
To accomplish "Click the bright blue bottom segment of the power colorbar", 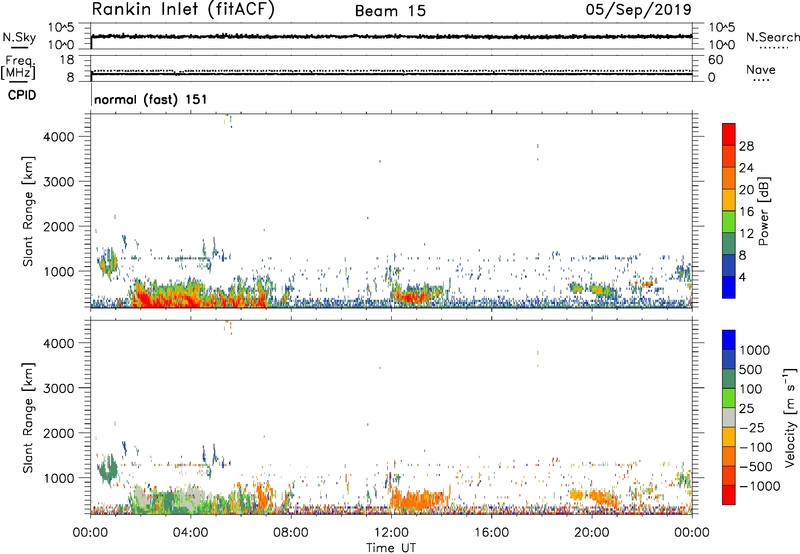I will tap(729, 288).
